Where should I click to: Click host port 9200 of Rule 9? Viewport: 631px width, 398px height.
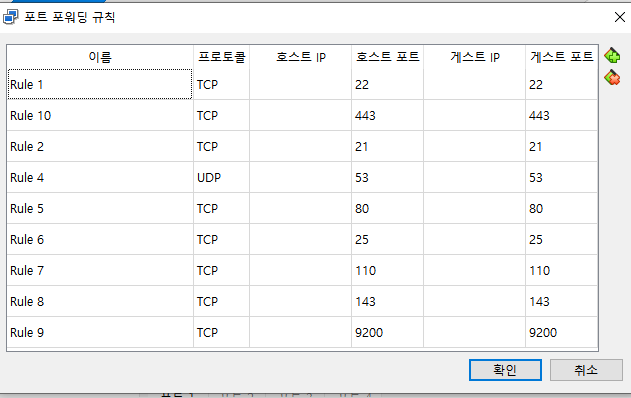tap(388, 332)
